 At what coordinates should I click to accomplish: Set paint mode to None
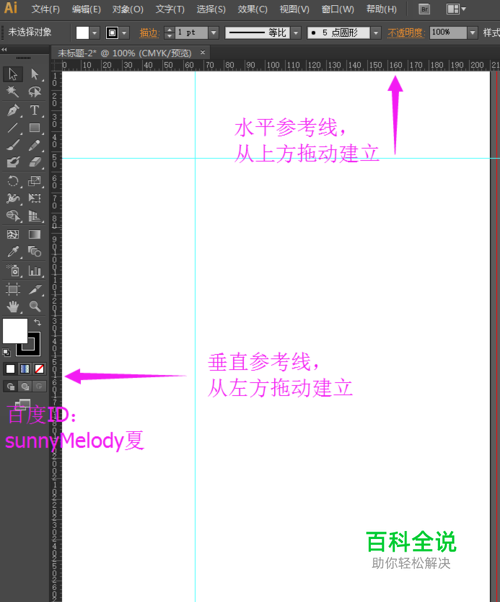39,369
